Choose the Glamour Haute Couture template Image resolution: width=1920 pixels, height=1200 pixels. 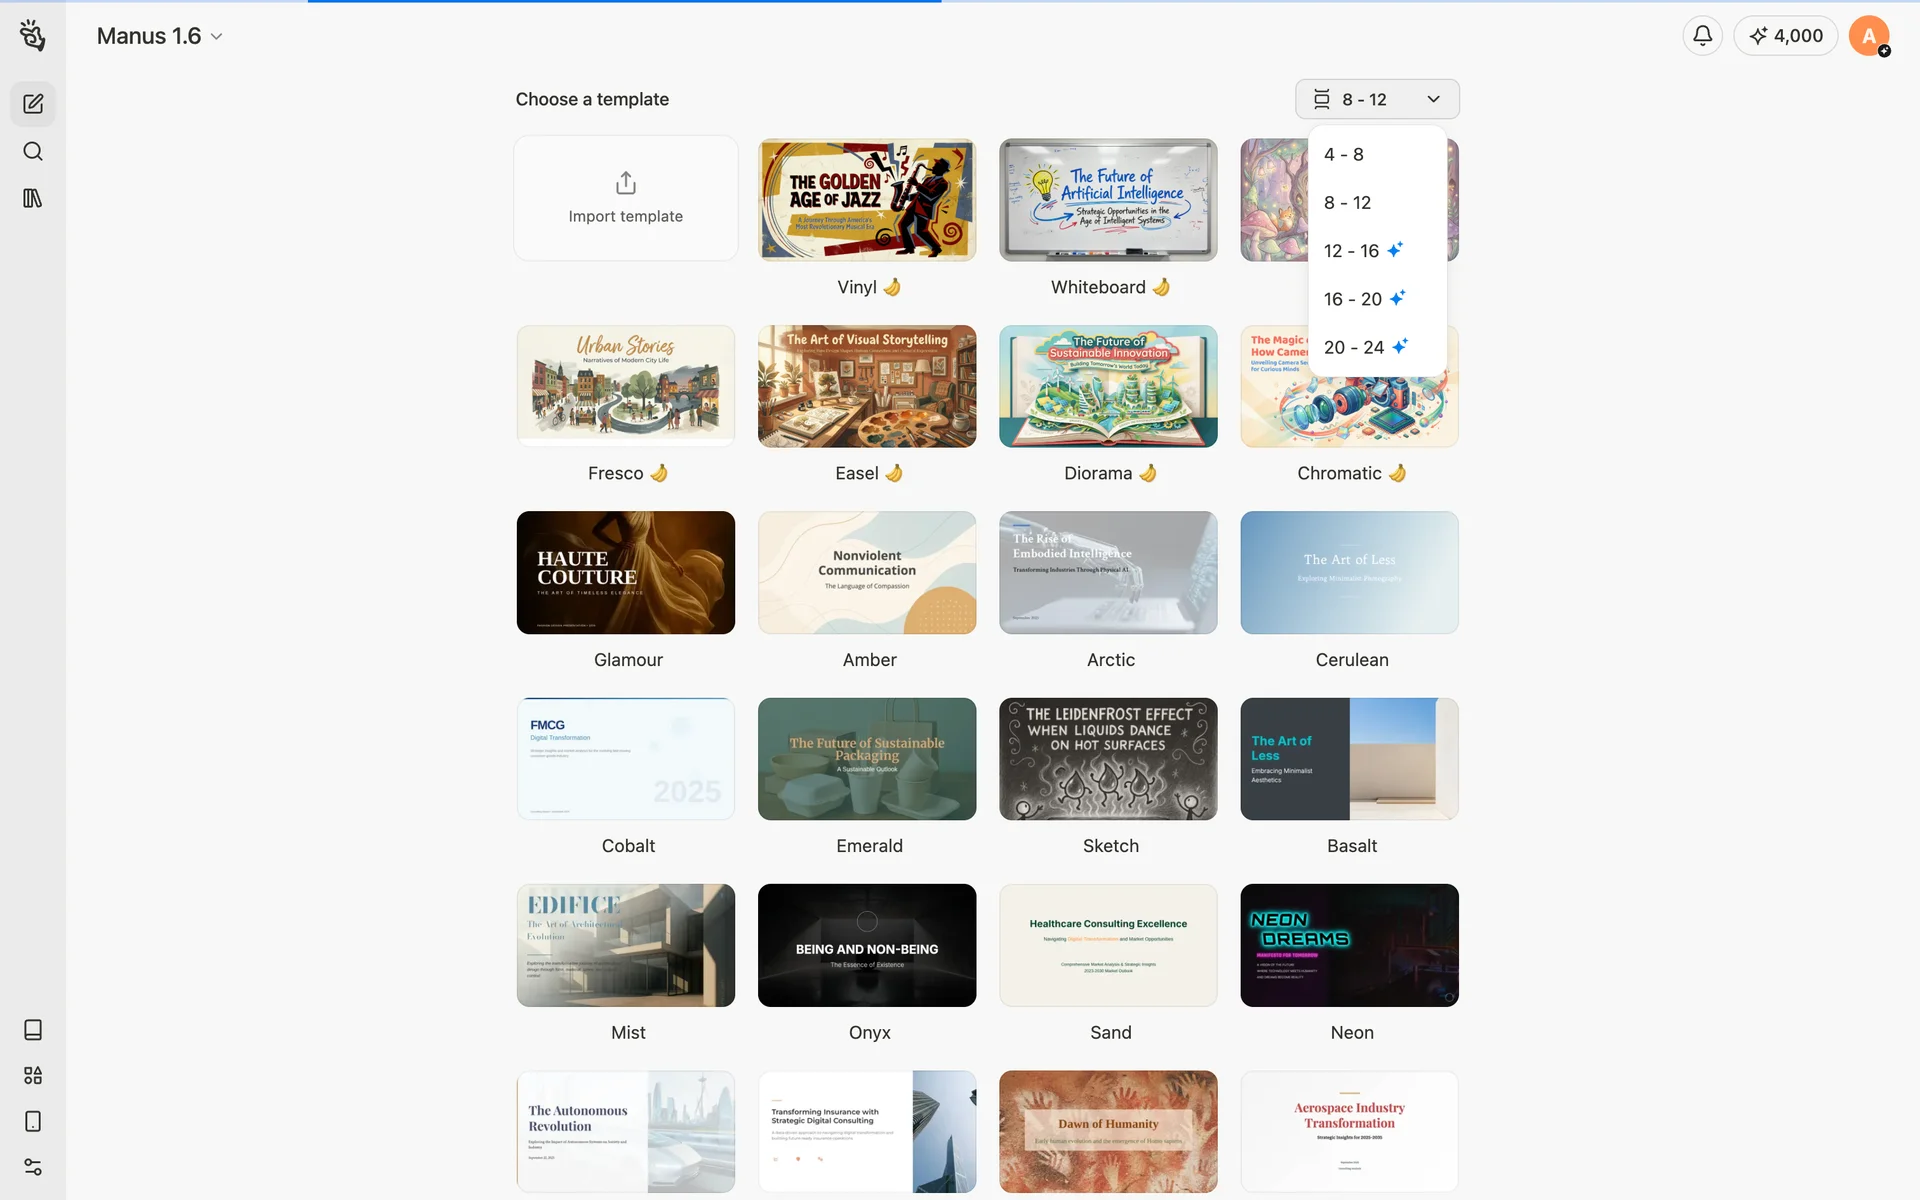click(x=626, y=572)
